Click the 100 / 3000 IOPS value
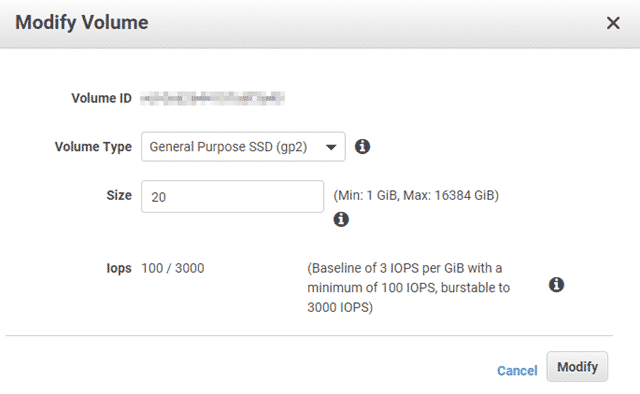This screenshot has height=394, width=640. 173,268
